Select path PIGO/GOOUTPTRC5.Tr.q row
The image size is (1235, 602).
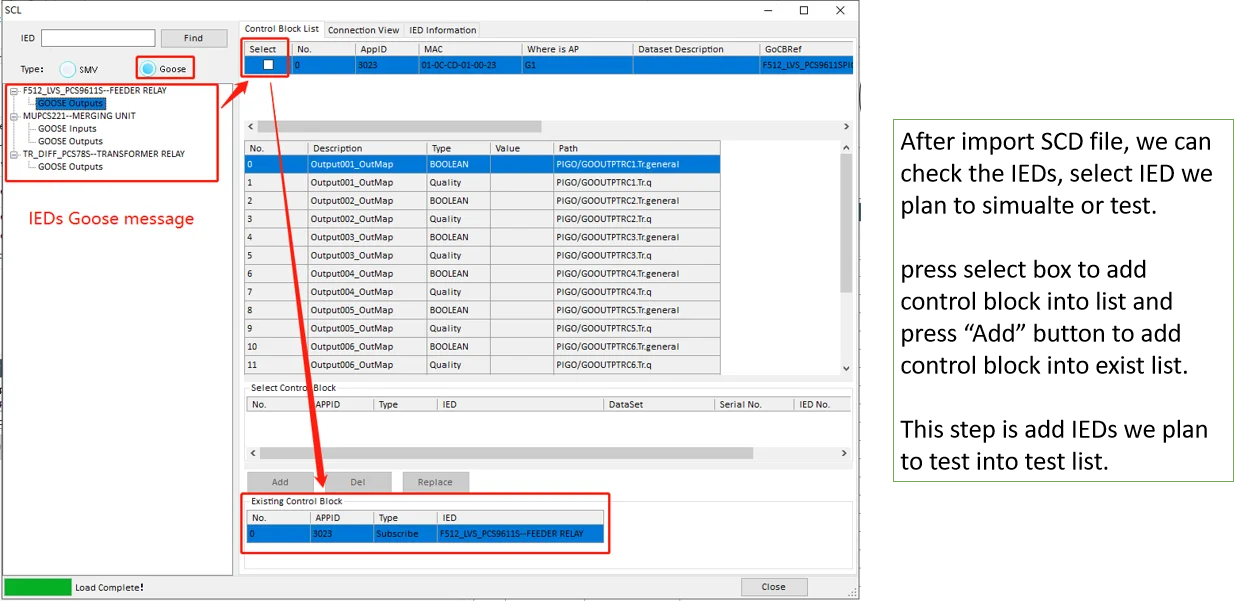(x=482, y=329)
